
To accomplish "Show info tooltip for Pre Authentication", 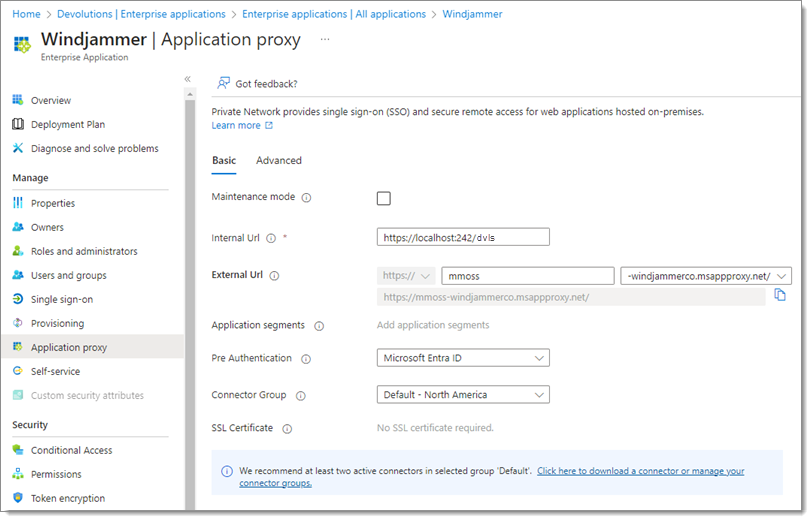I will click(306, 359).
